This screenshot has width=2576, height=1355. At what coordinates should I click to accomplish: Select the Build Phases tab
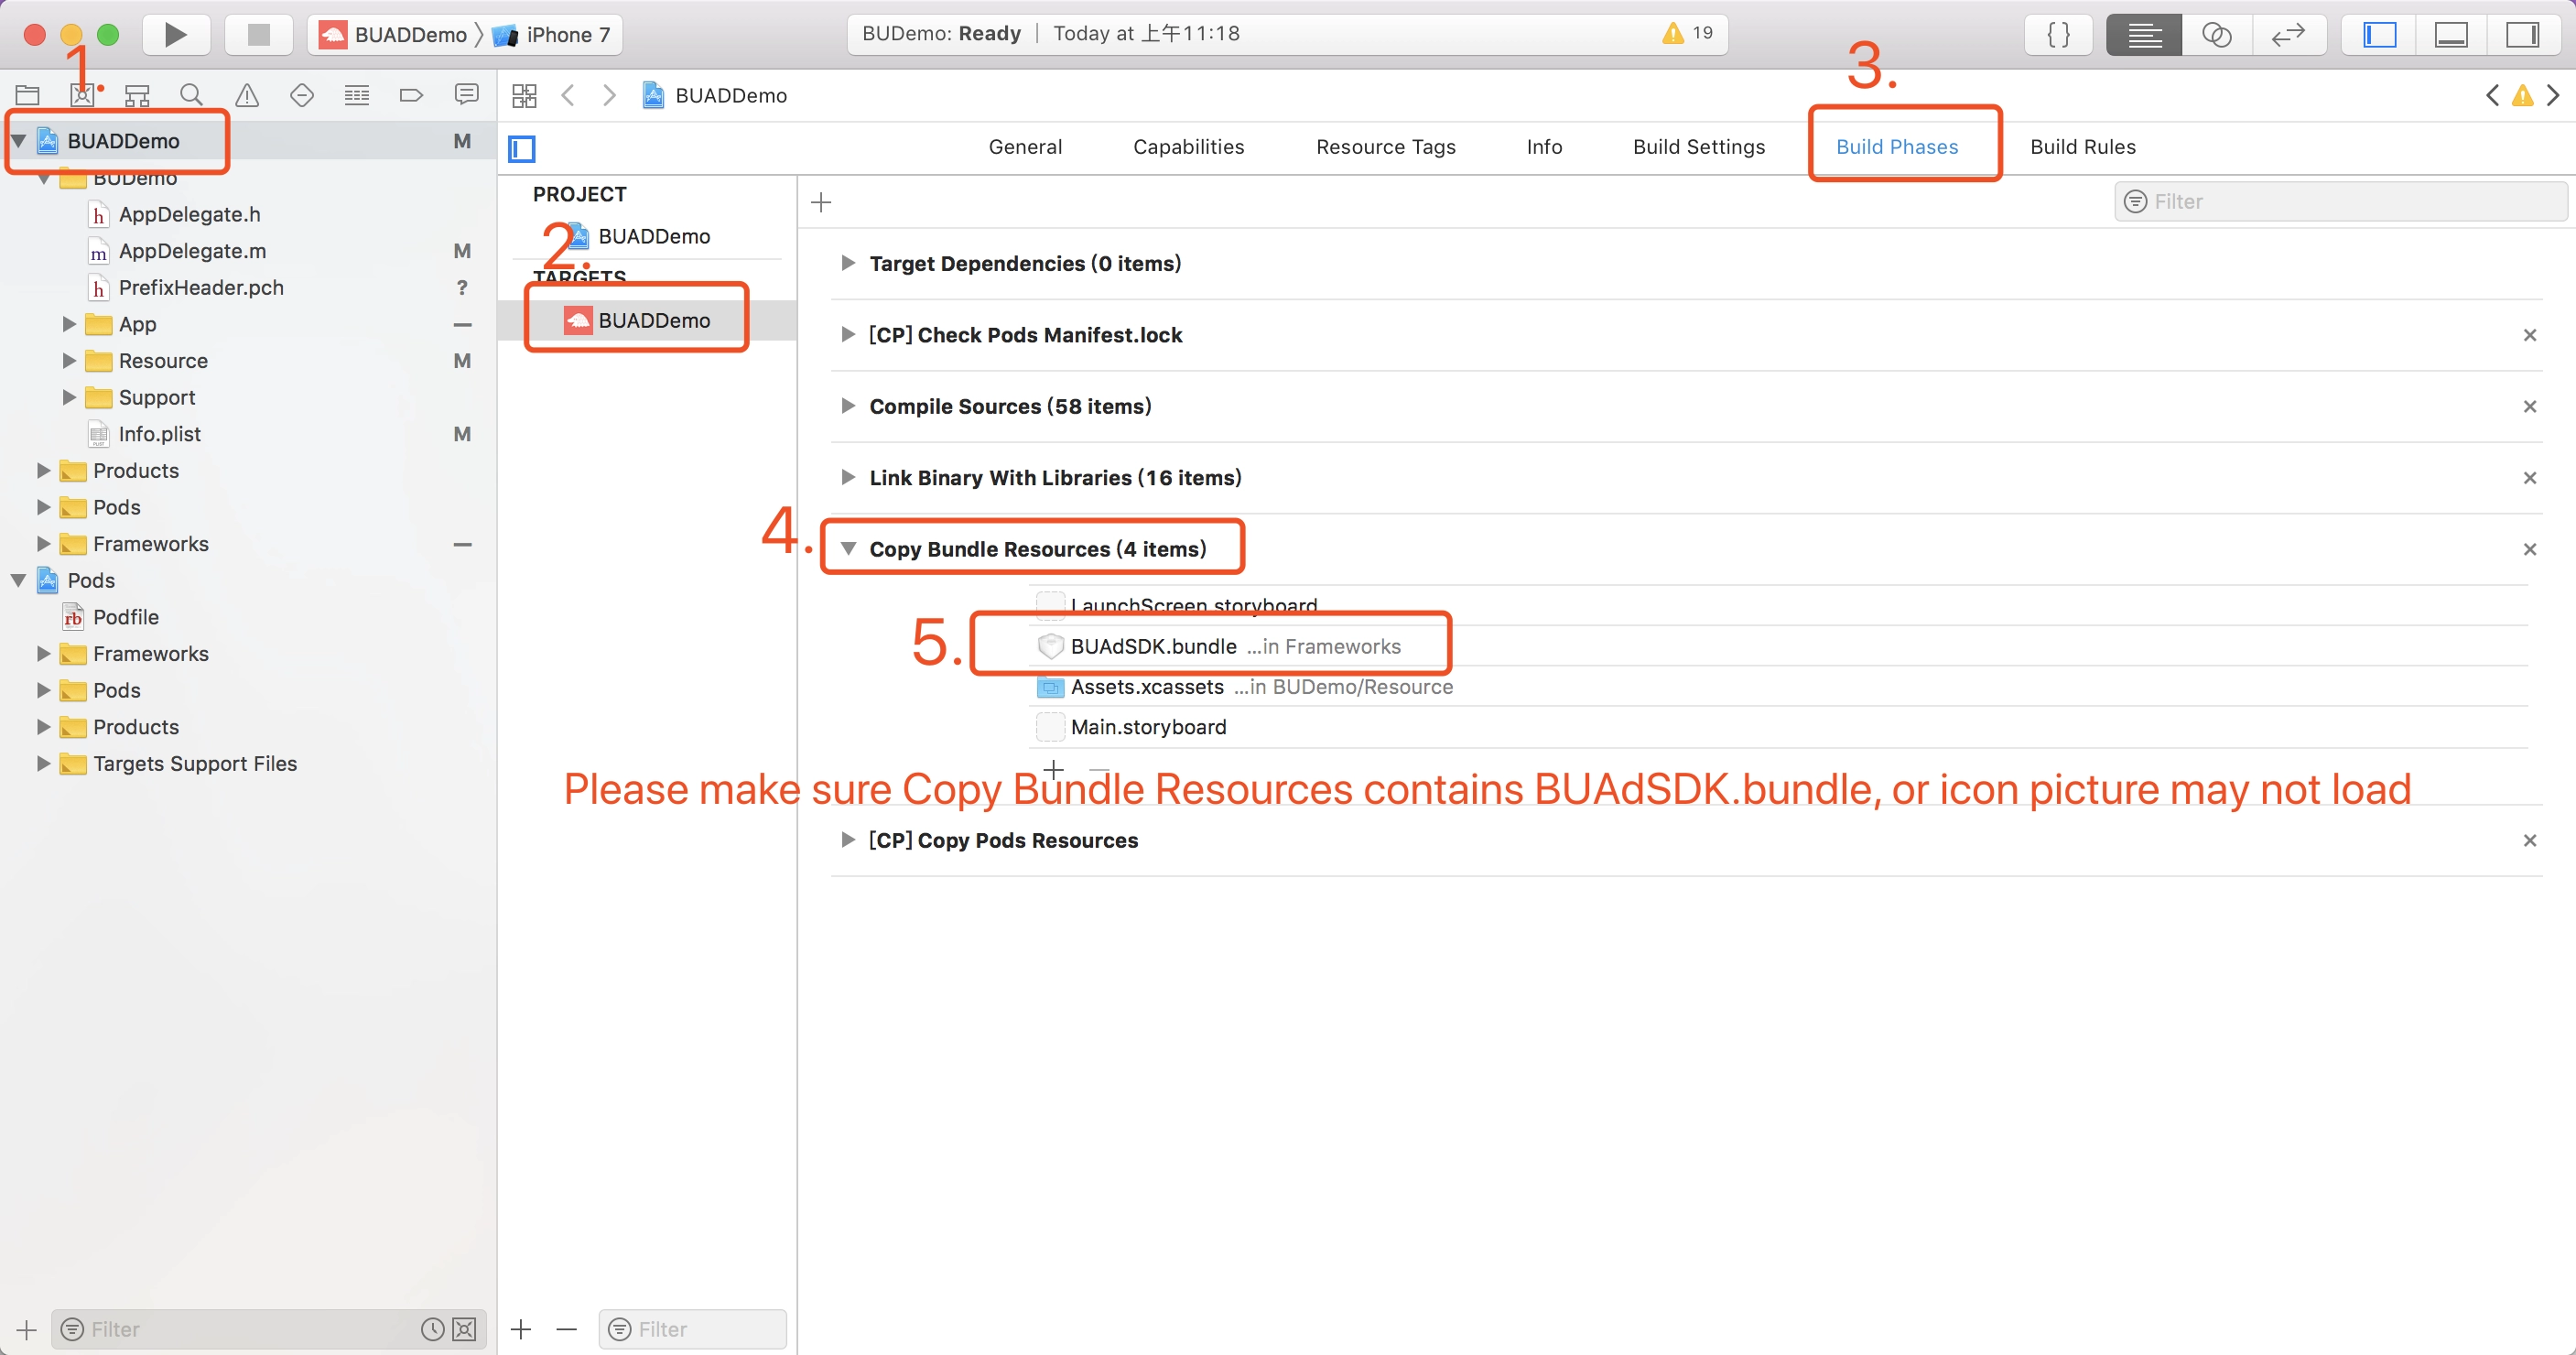(x=1897, y=147)
